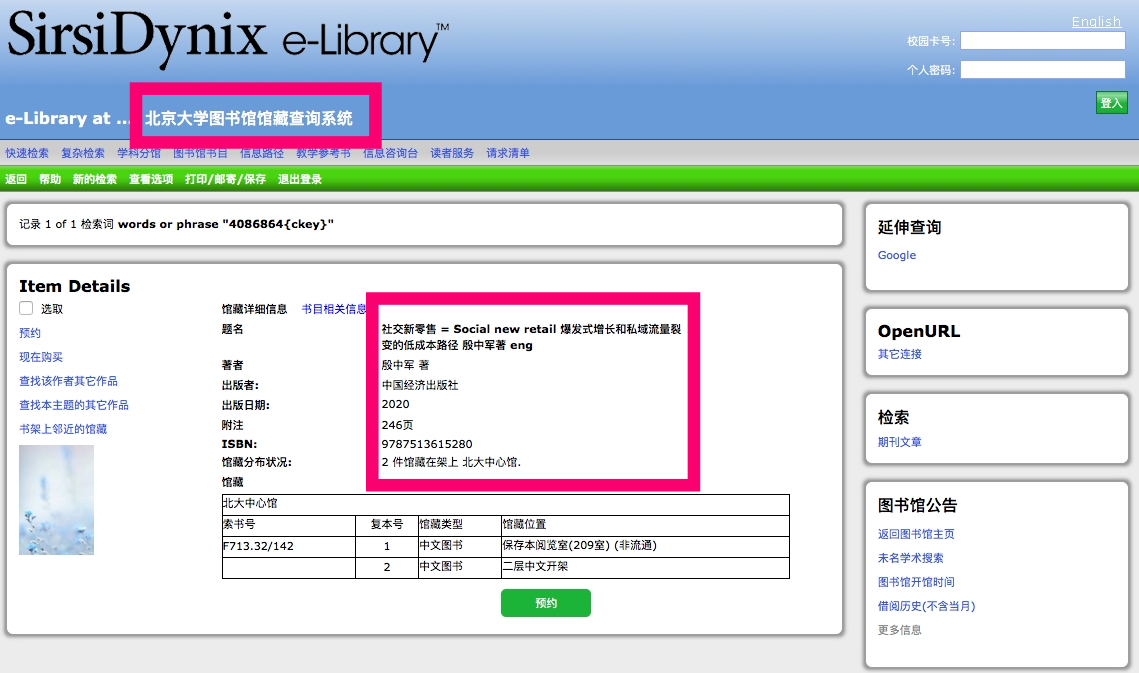1139x673 pixels.
Task: Click 退出登录 in toolbar
Action: (300, 179)
